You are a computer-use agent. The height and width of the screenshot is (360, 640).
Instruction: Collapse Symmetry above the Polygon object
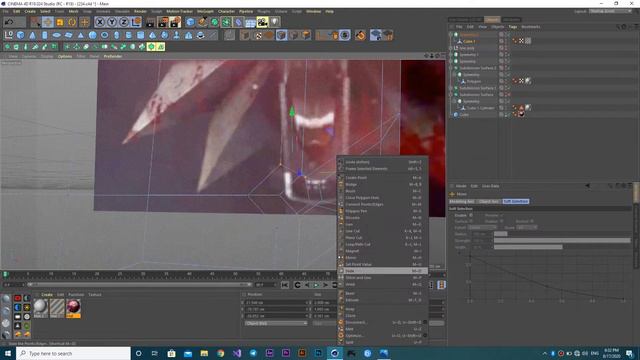(454, 75)
